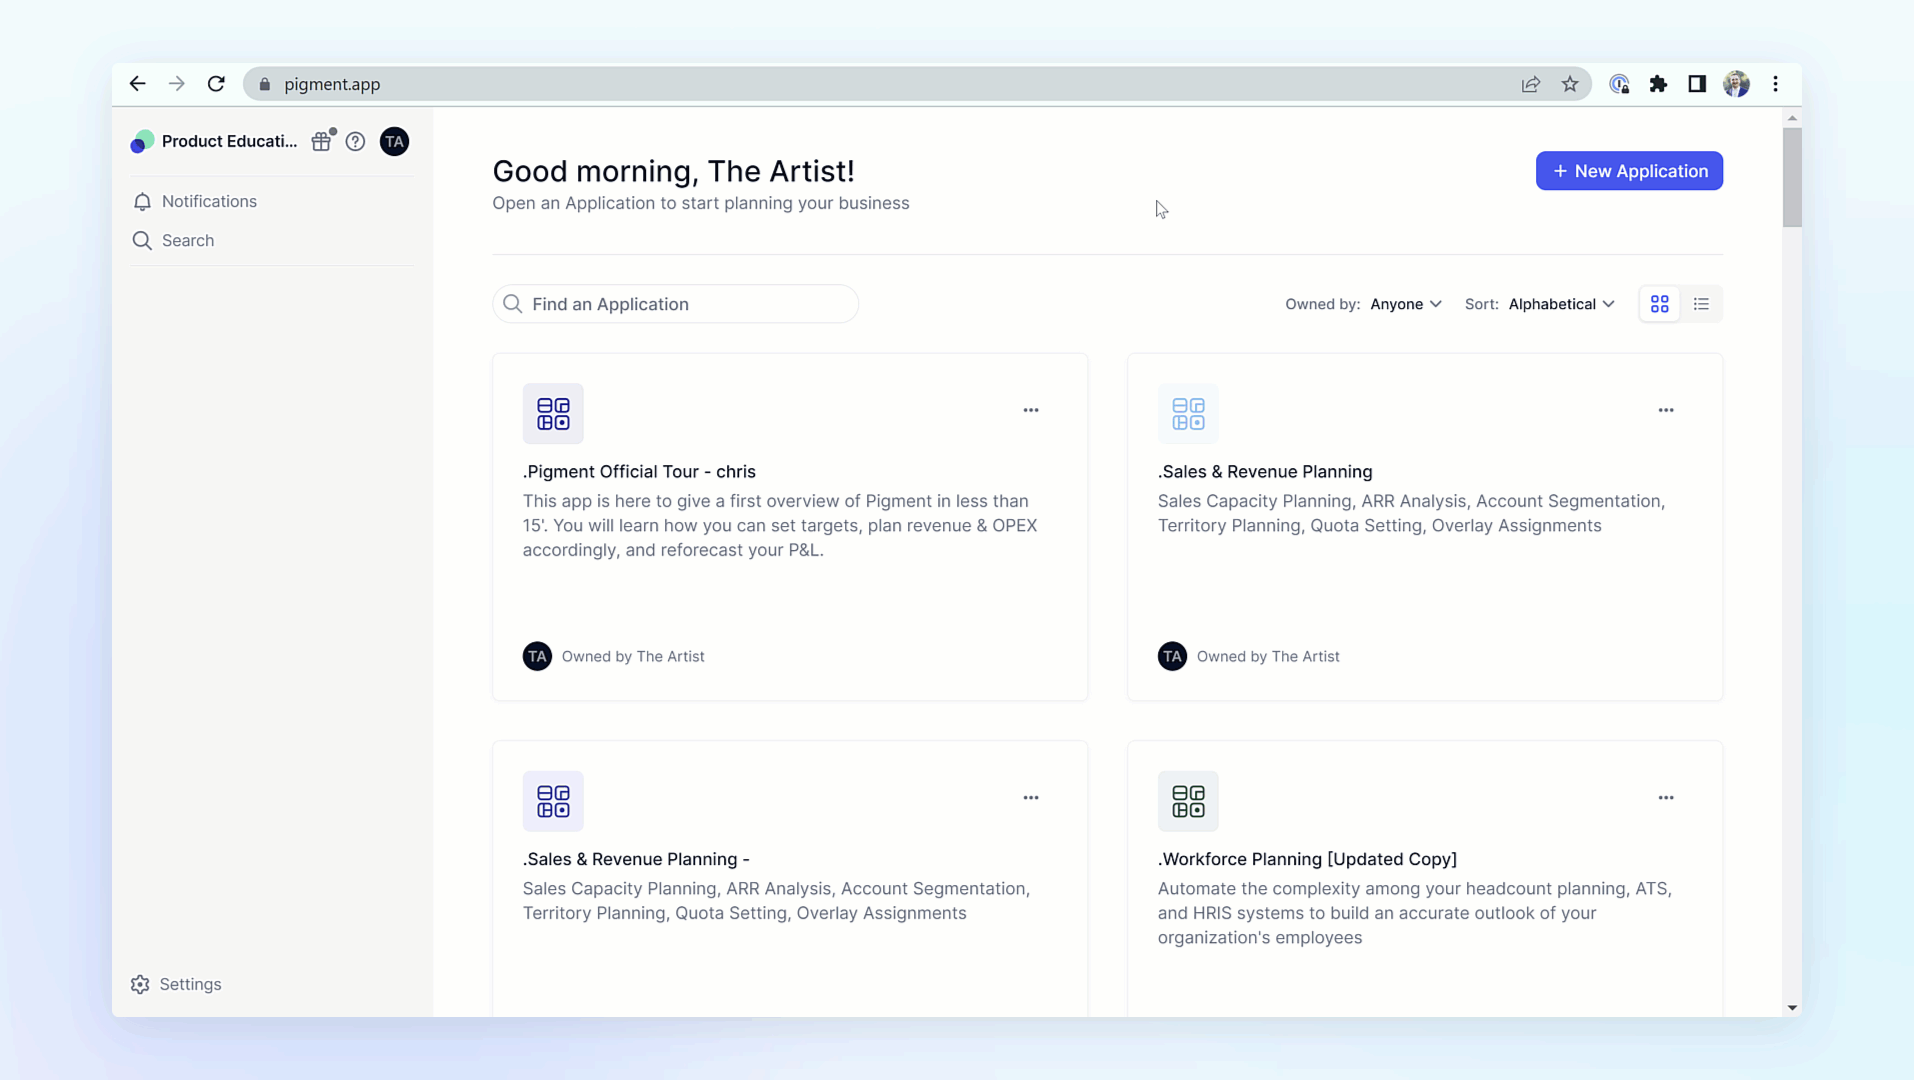This screenshot has width=1914, height=1080.
Task: Open the browser extensions puzzle icon
Action: click(1658, 84)
